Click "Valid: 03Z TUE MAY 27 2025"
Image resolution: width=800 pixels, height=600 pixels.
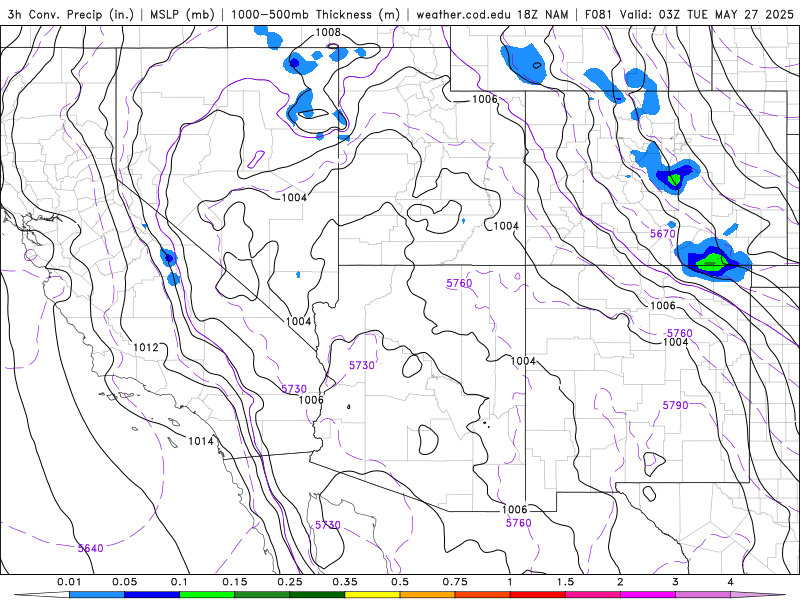(x=707, y=14)
